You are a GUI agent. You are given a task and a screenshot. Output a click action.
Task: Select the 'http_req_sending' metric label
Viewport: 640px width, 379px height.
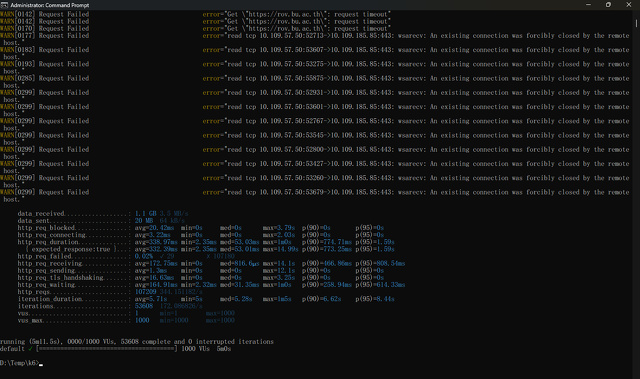click(46, 270)
